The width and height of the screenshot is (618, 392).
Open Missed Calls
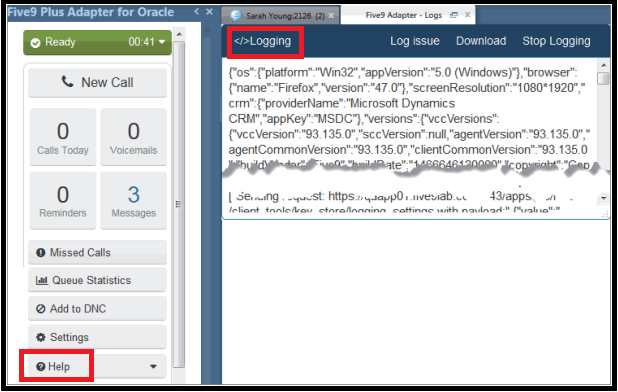pos(97,252)
